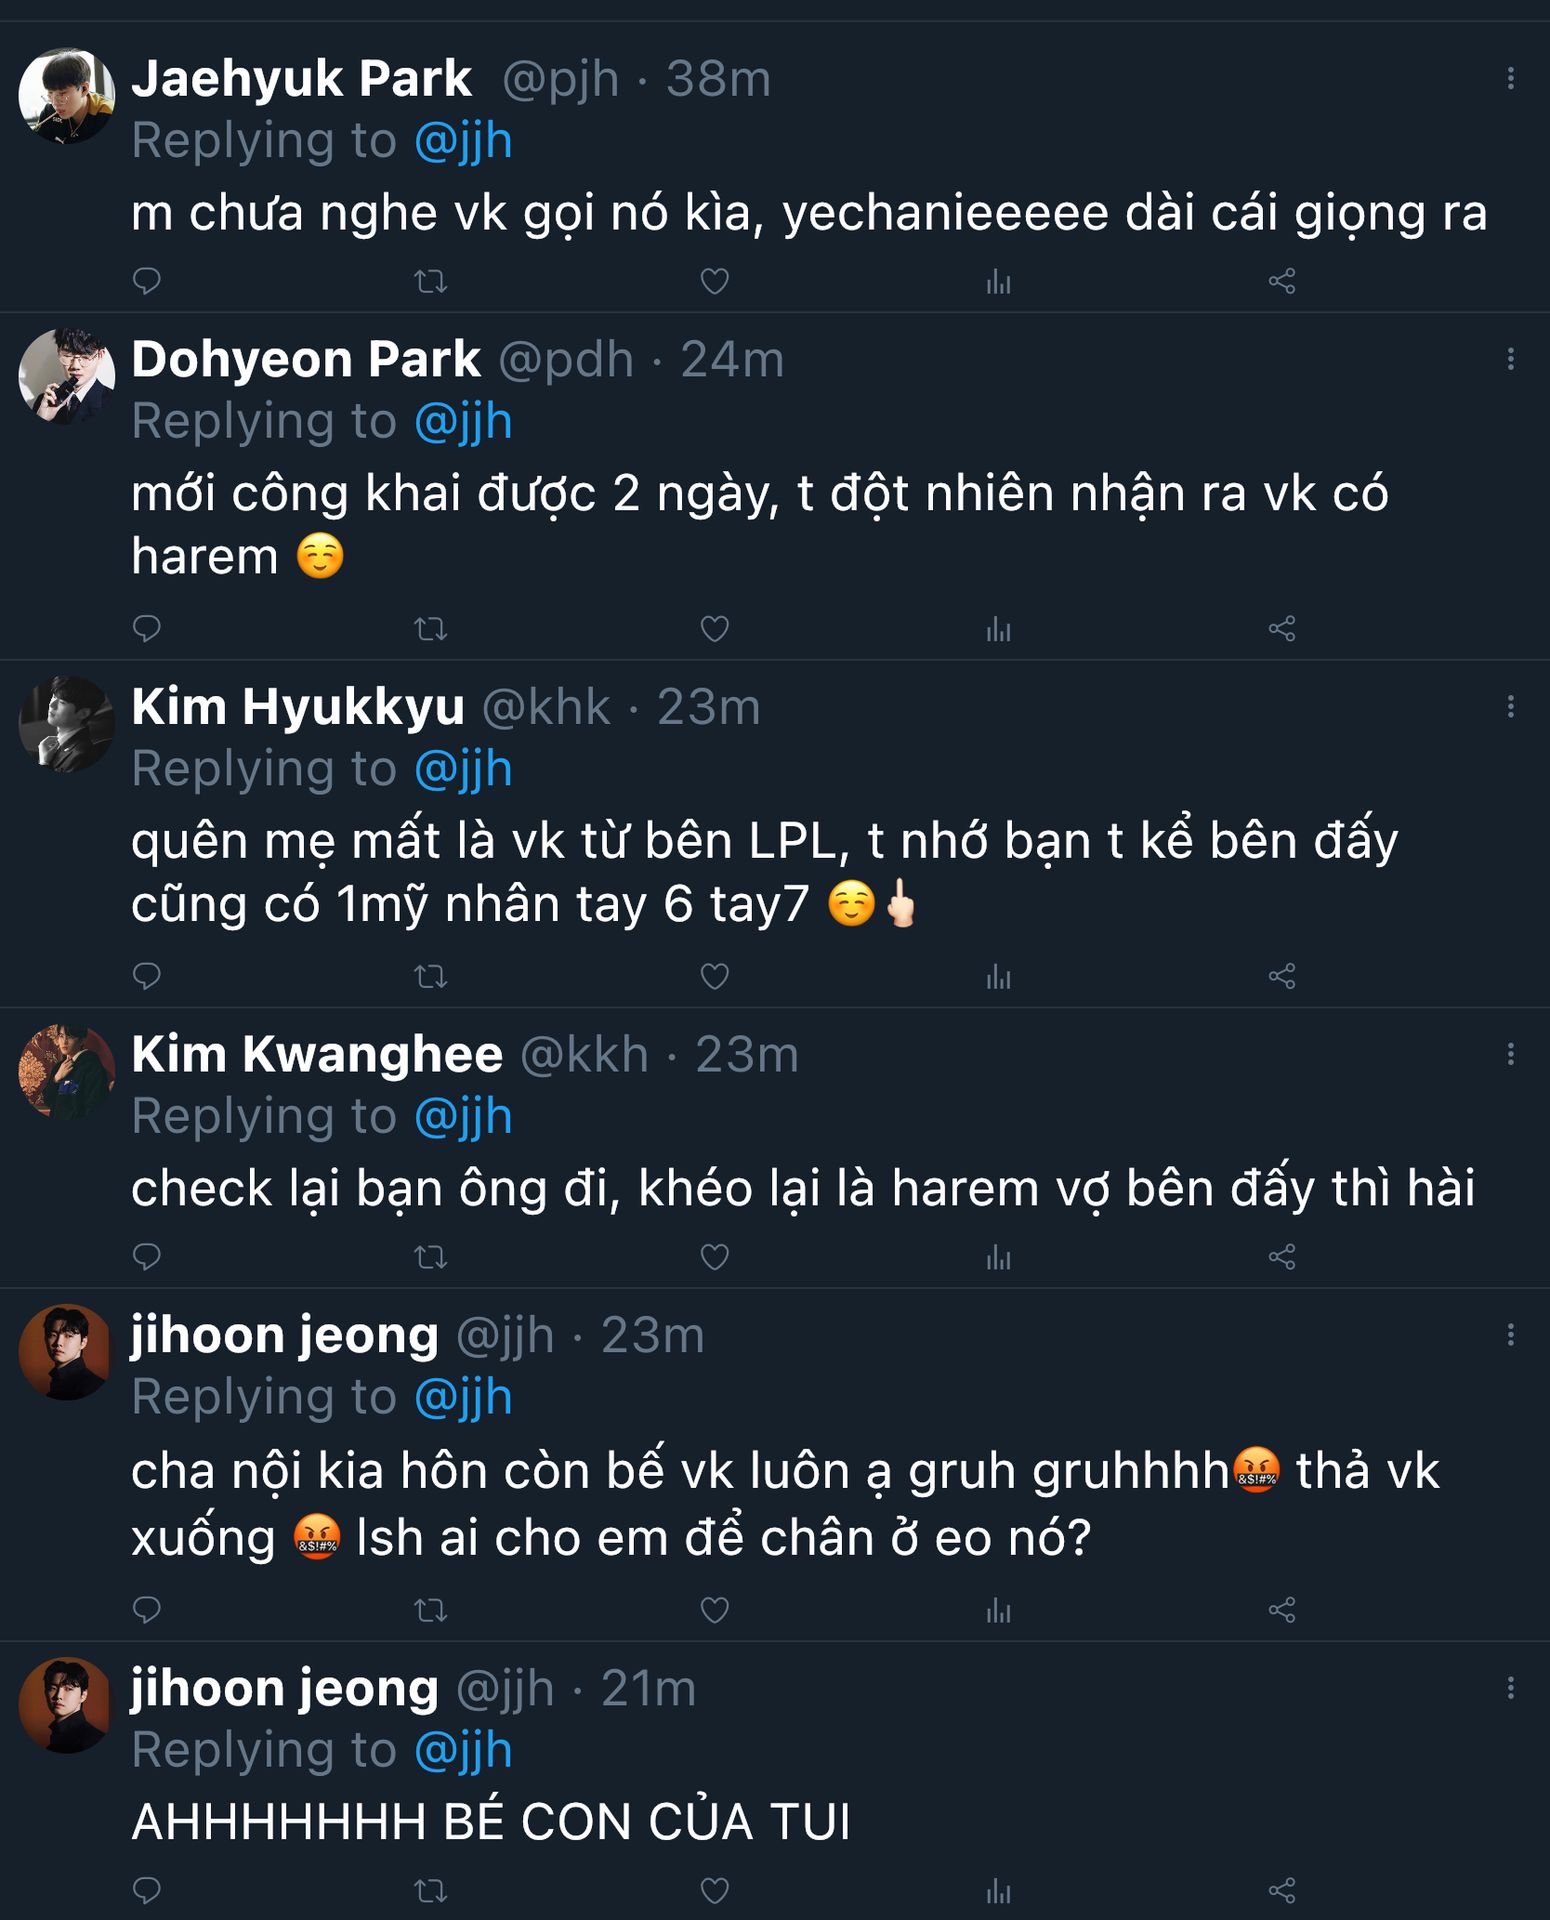Image resolution: width=1550 pixels, height=1920 pixels.
Task: Open Kim Hyukkyu's profile name
Action: [x=298, y=707]
